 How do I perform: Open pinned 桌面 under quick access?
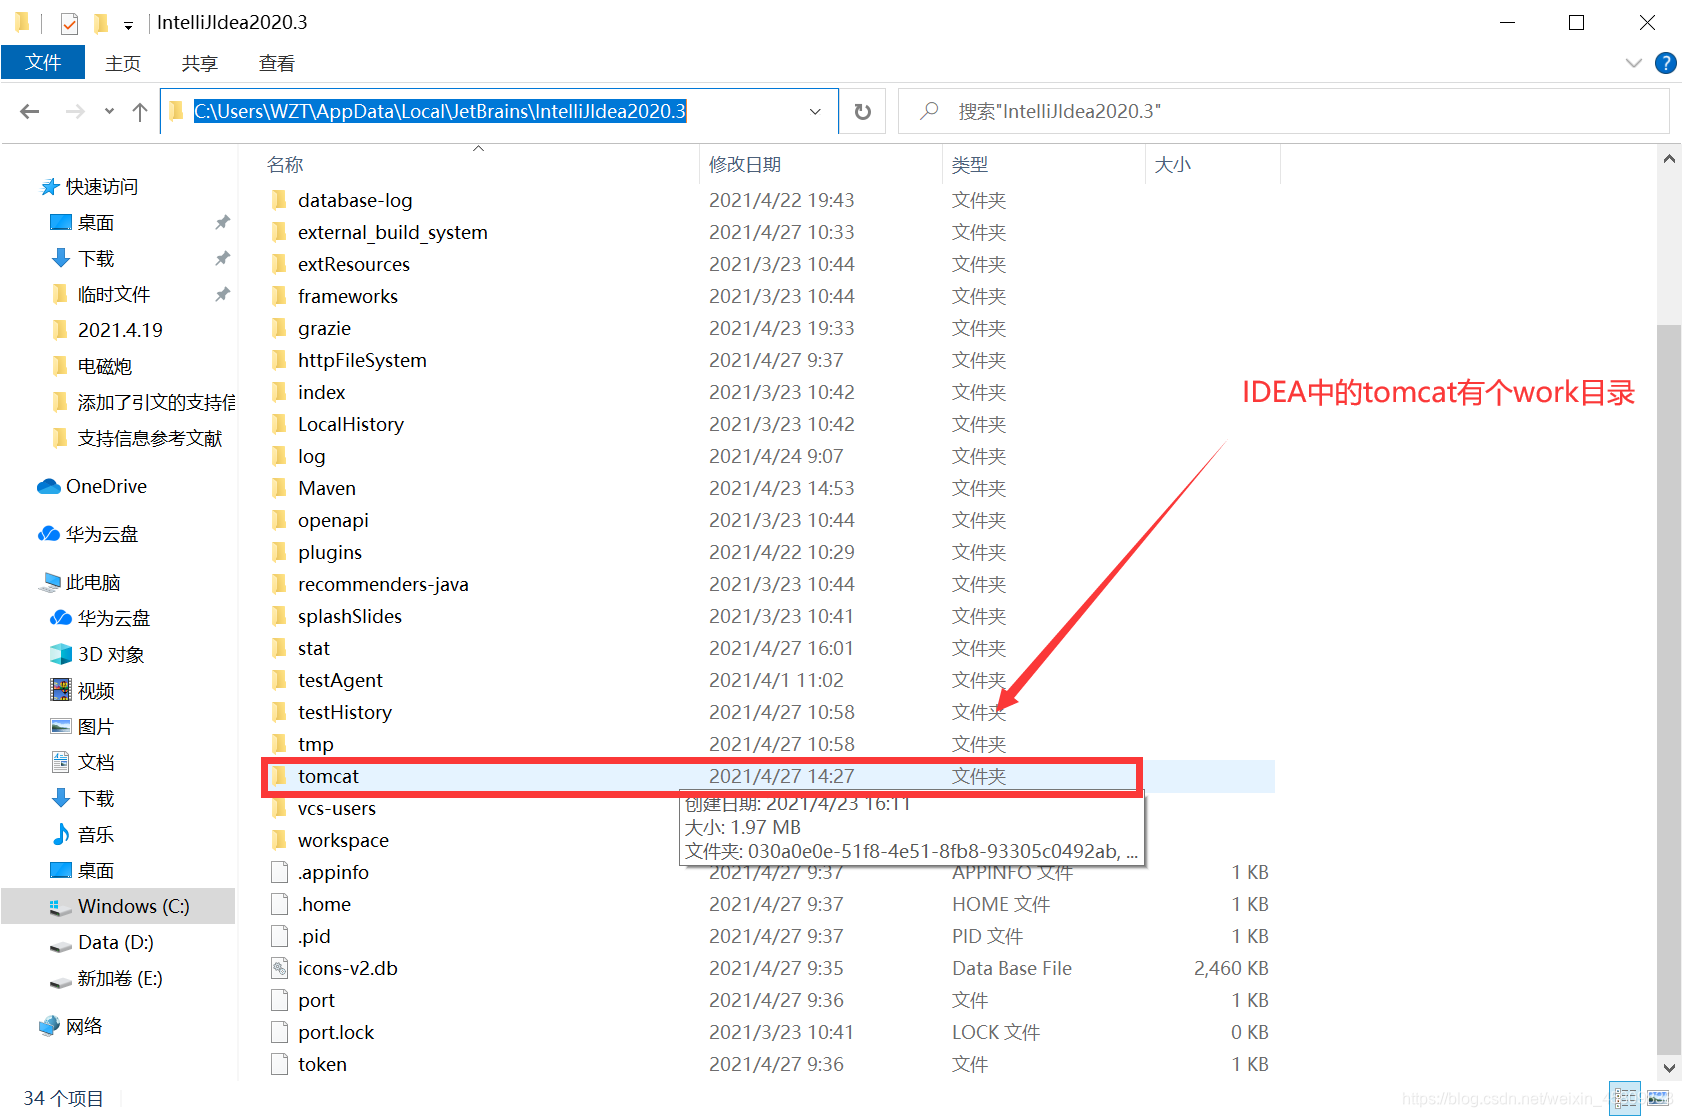click(x=96, y=223)
